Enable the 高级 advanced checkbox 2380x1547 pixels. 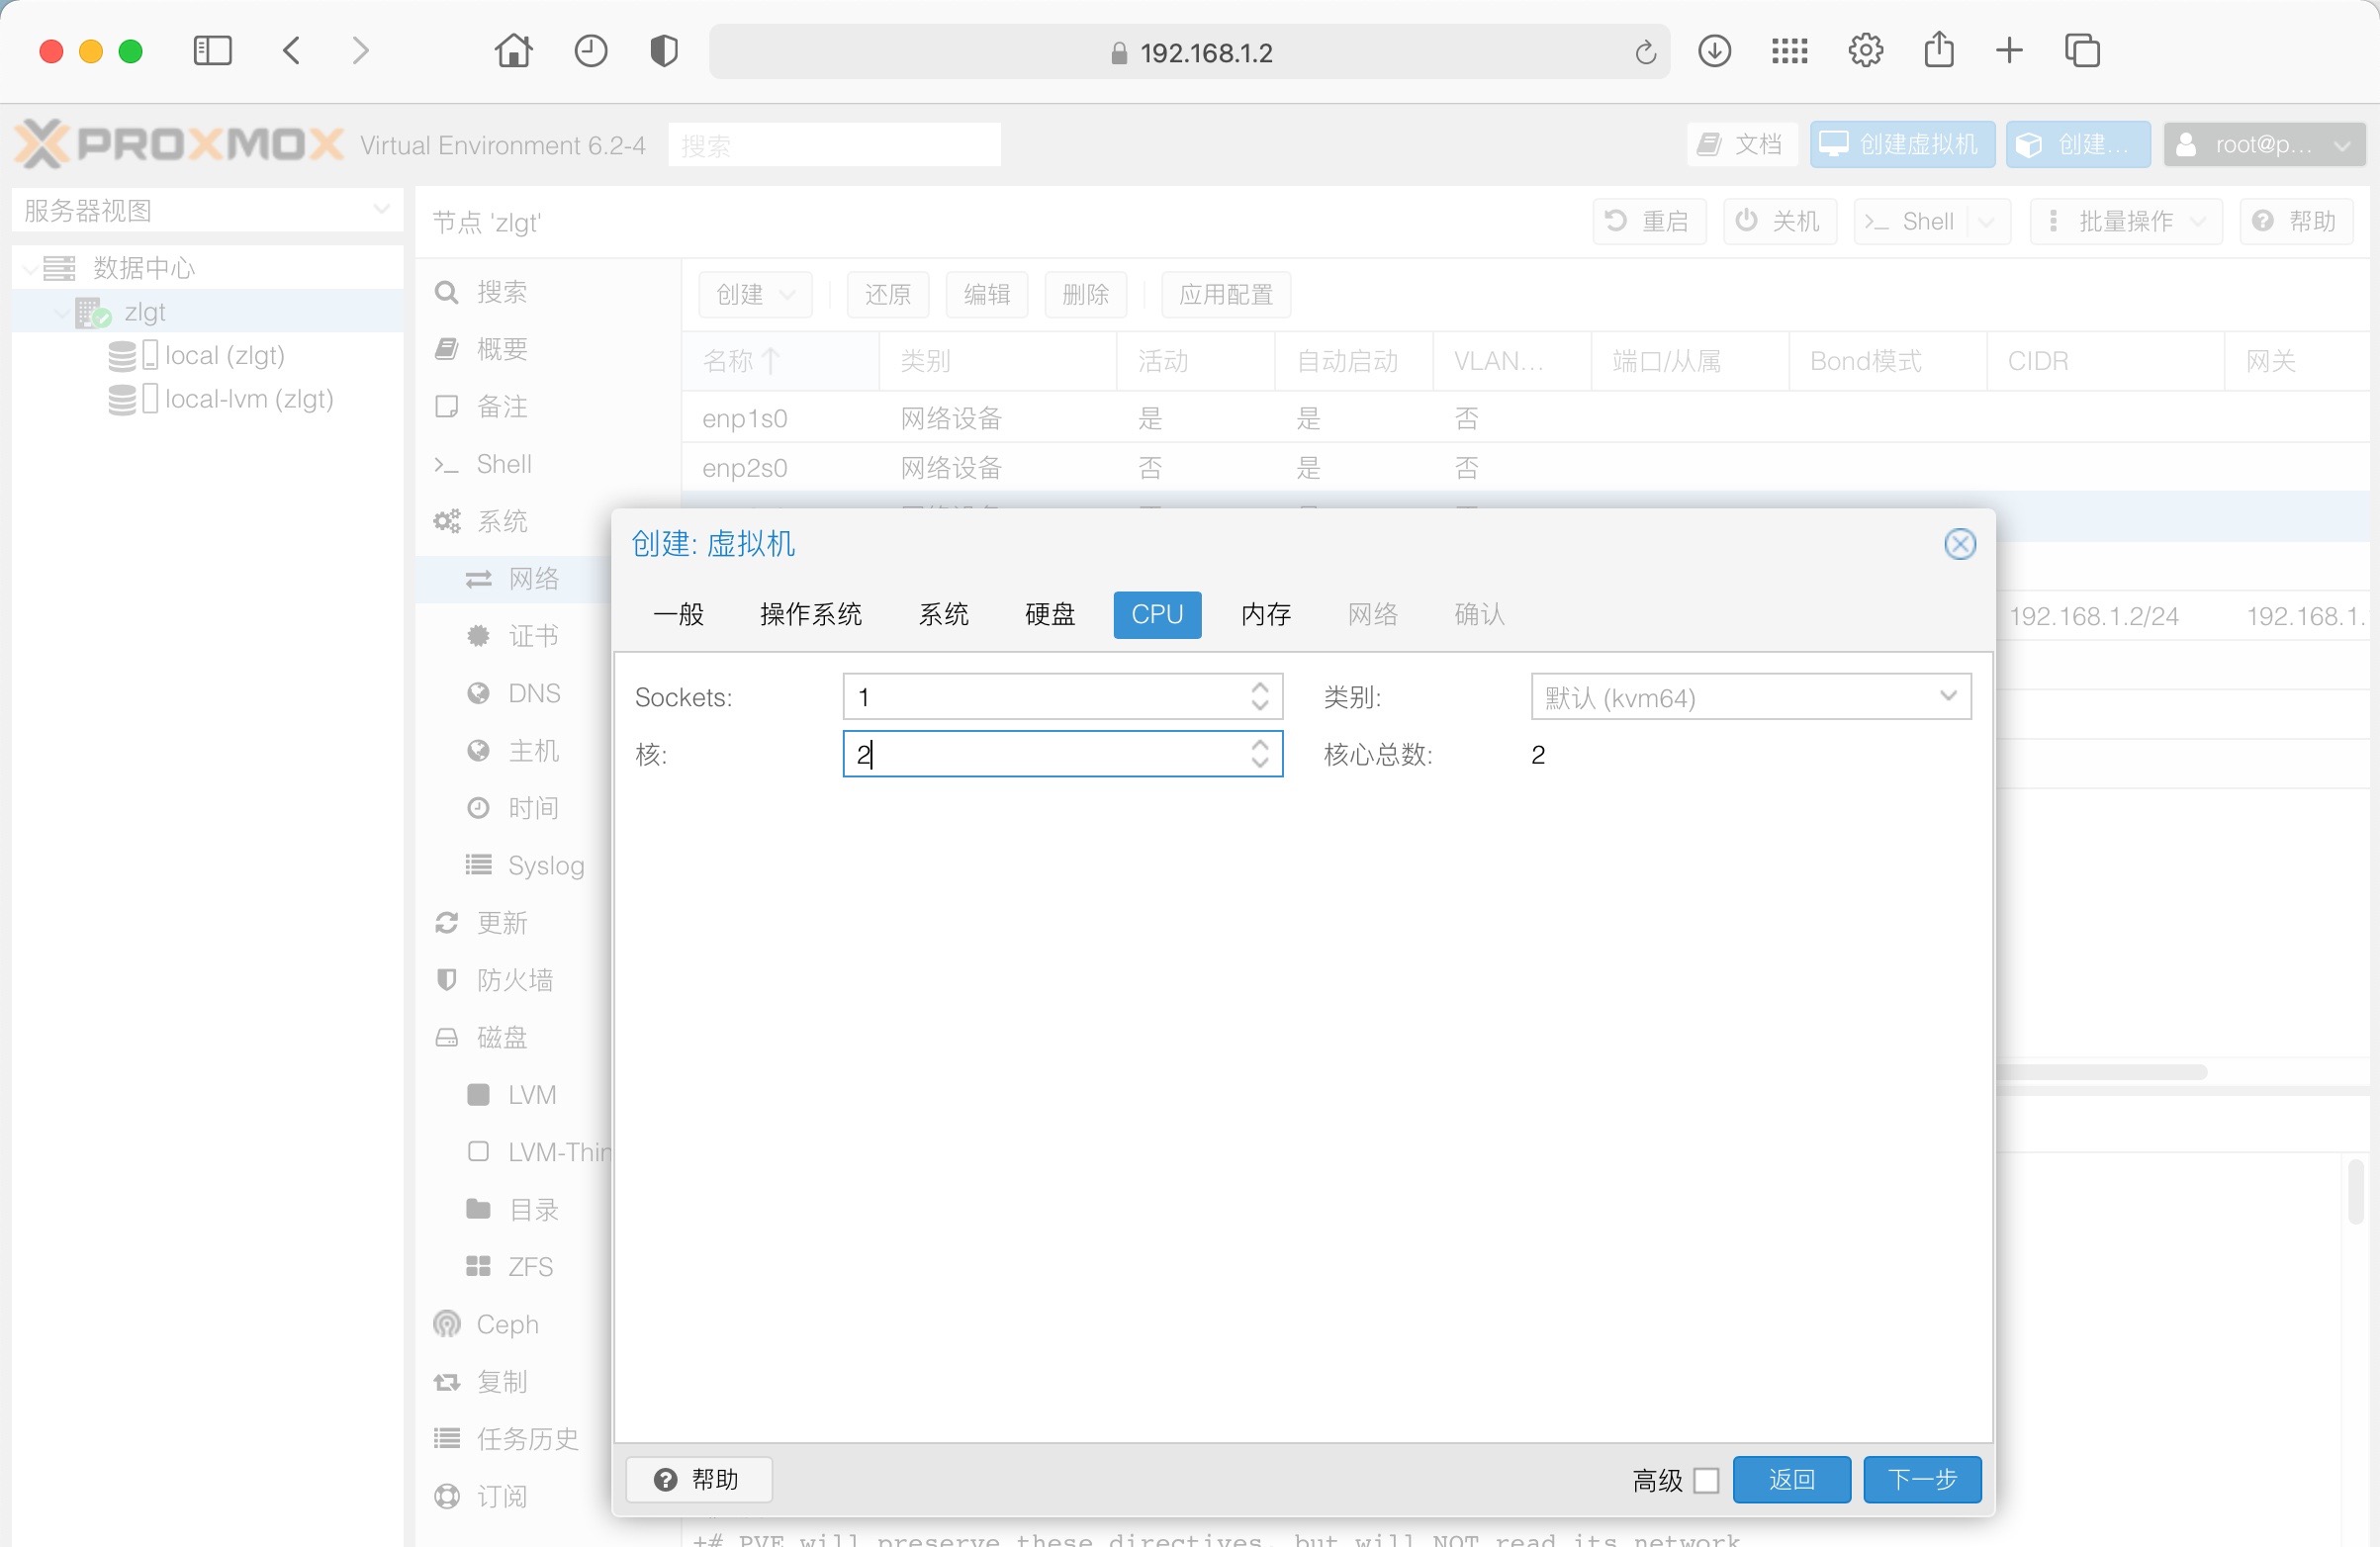(x=1706, y=1480)
